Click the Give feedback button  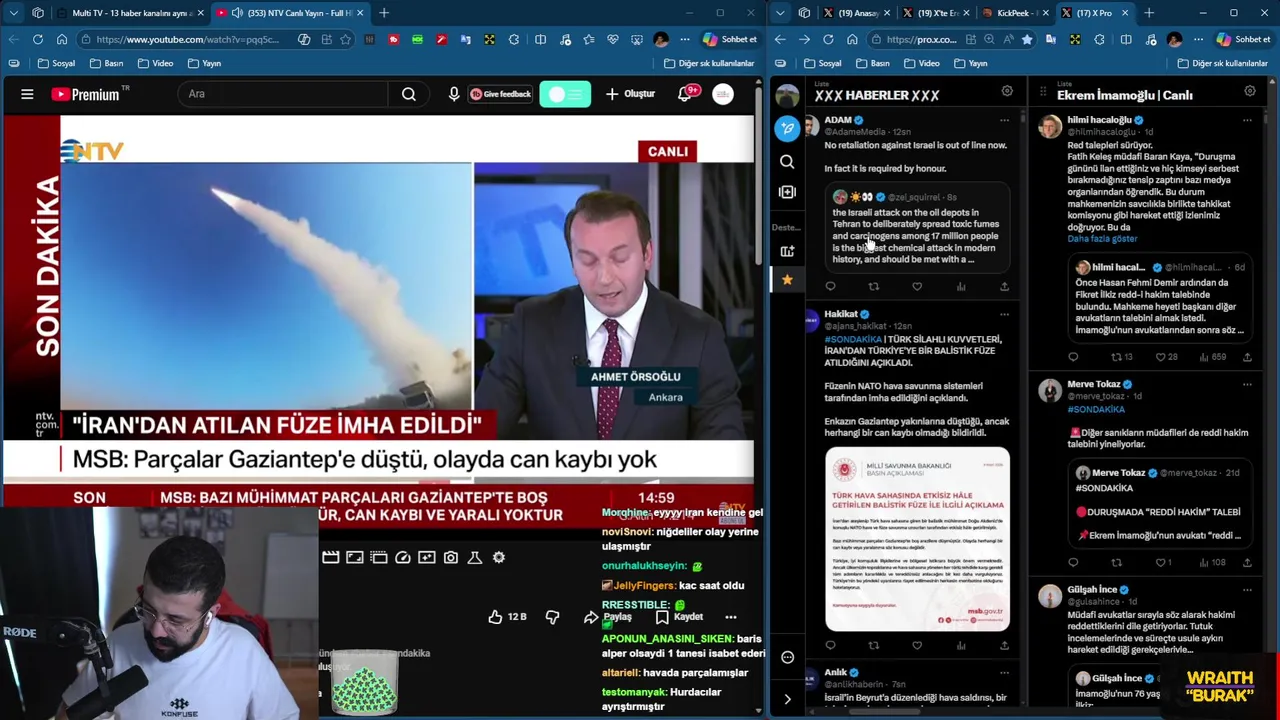[x=501, y=94]
